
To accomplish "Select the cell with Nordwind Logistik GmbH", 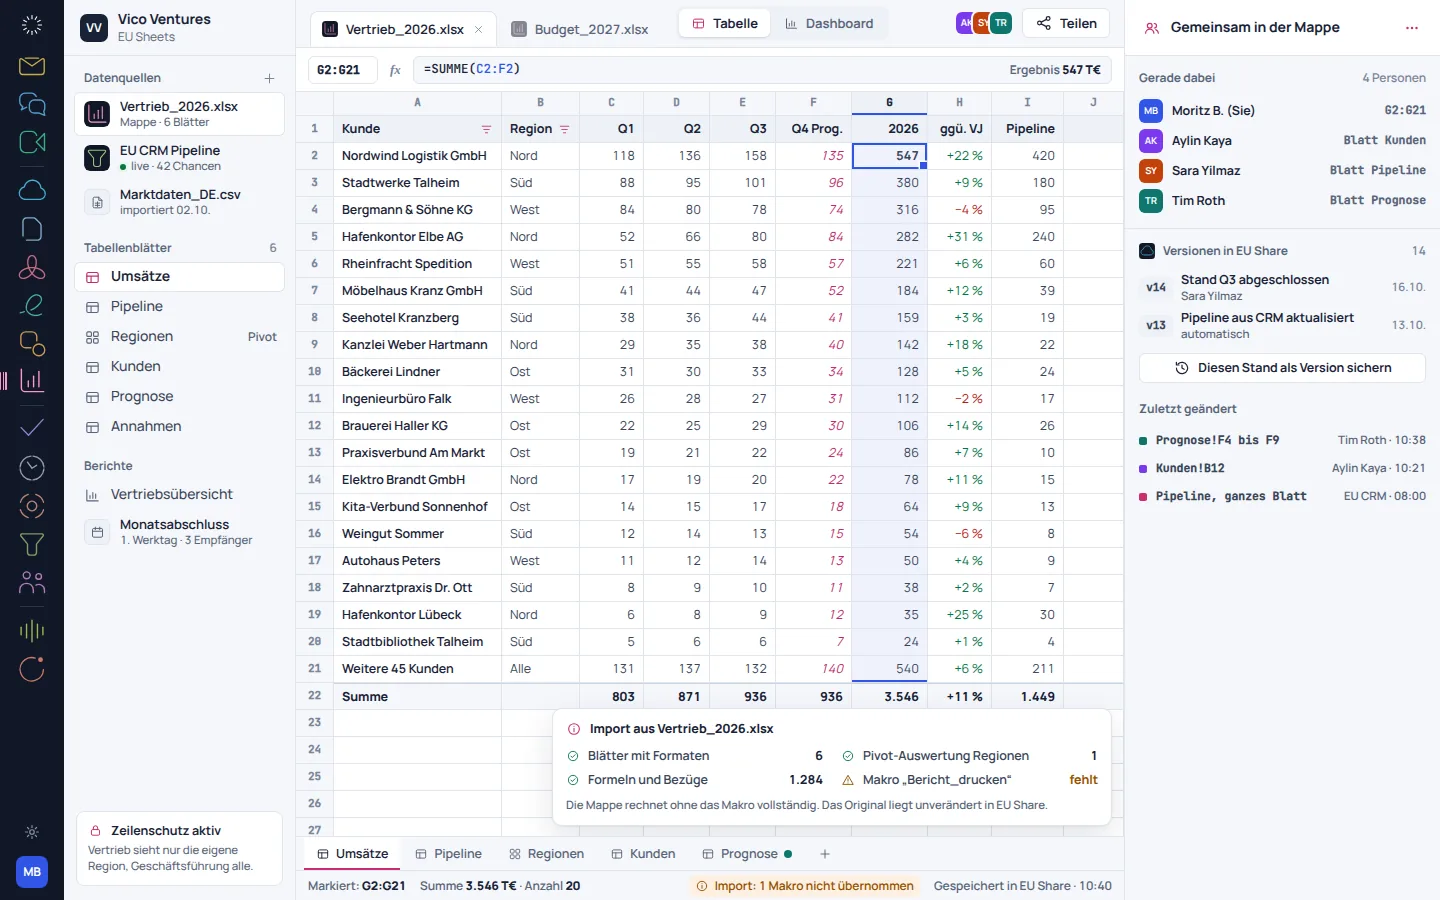I will pos(417,156).
